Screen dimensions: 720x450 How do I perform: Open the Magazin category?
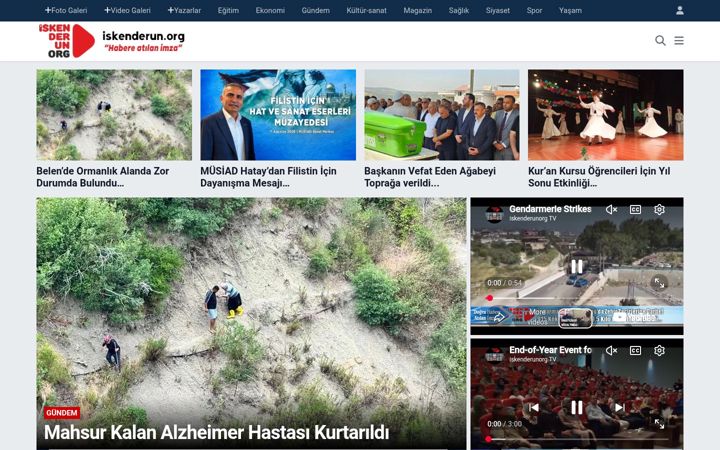pyautogui.click(x=417, y=10)
